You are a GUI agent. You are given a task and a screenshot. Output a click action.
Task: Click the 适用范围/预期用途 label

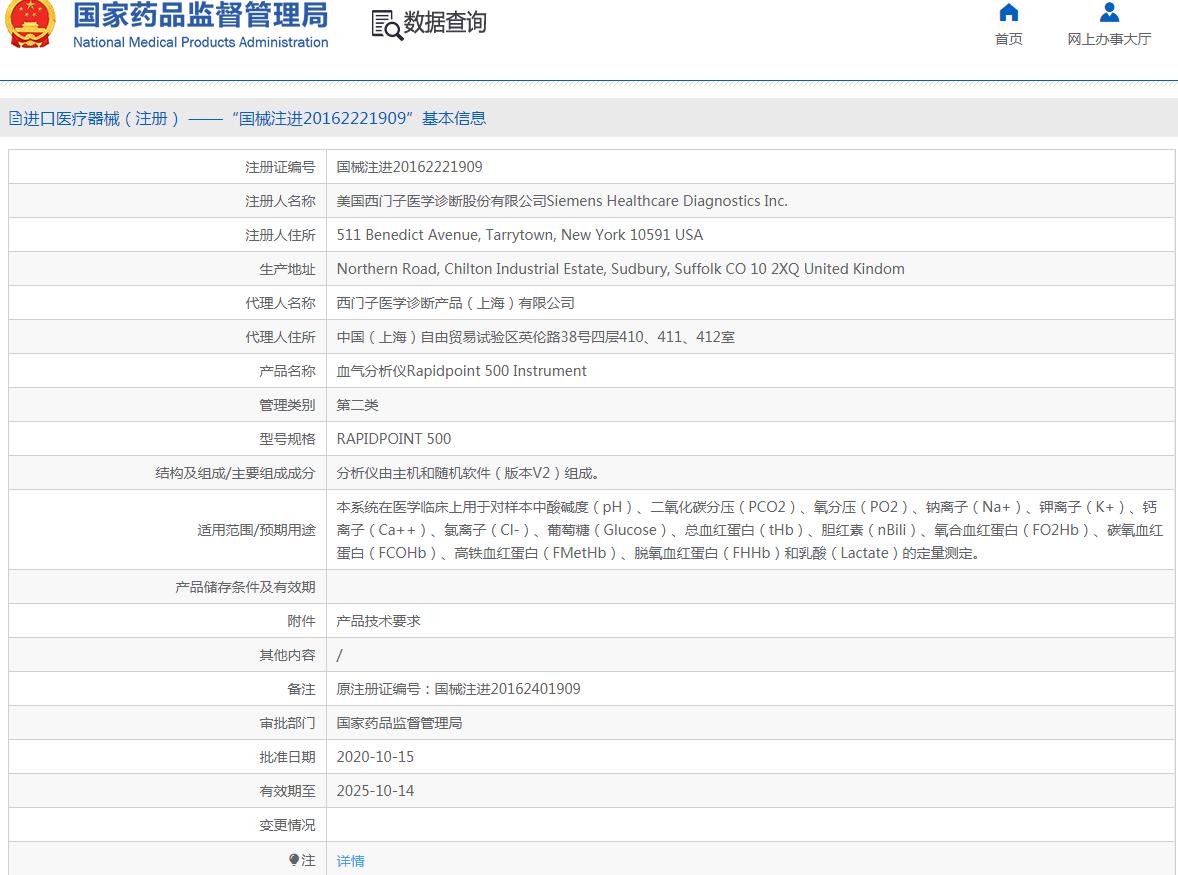point(256,530)
